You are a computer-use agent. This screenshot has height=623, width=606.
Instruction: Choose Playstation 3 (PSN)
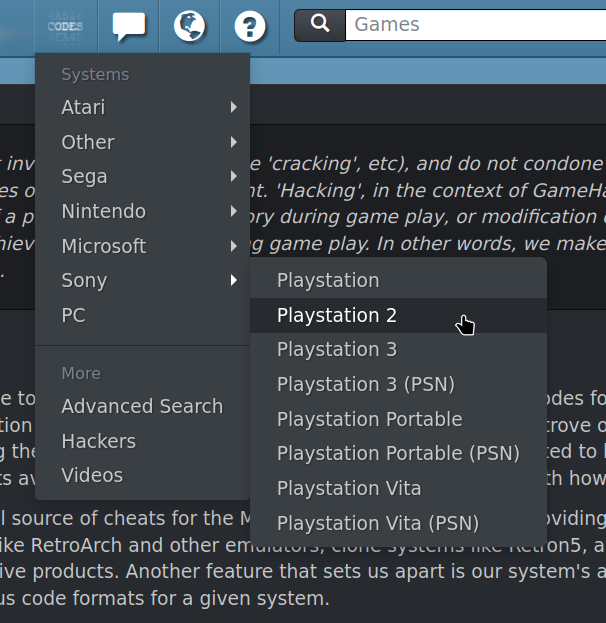[x=399, y=385]
